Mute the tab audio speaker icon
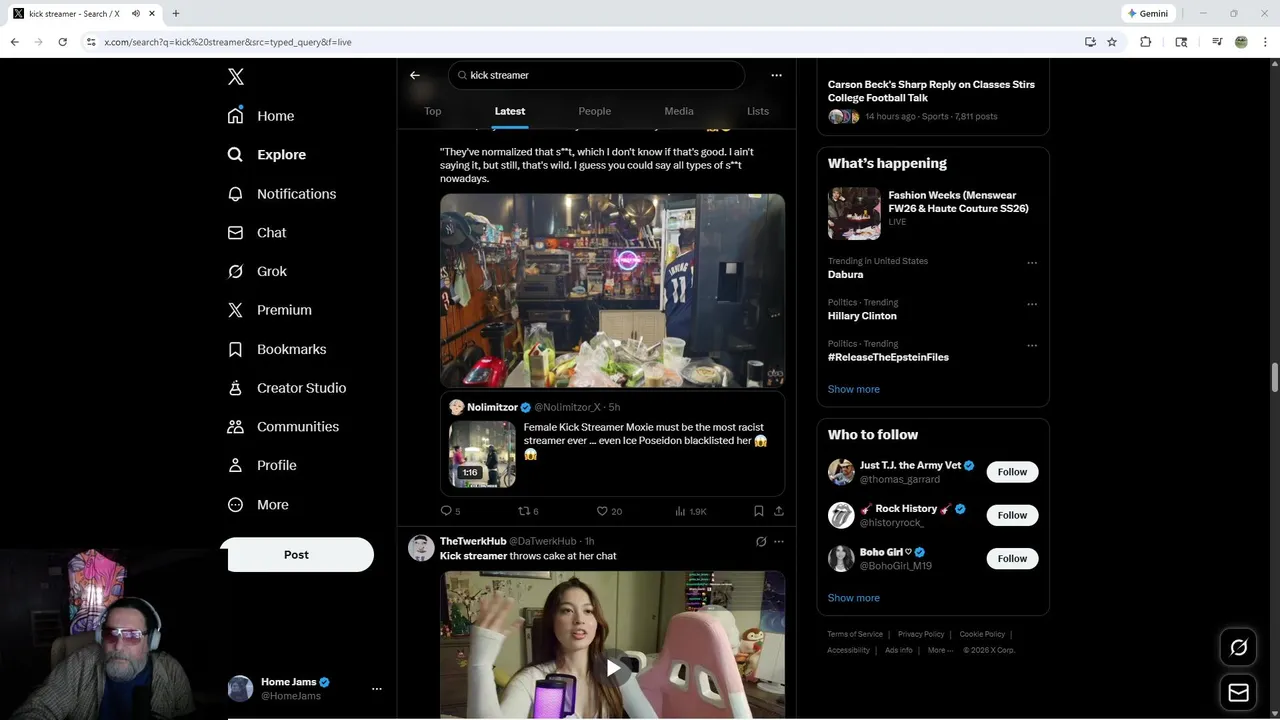The height and width of the screenshot is (720, 1280). click(135, 14)
